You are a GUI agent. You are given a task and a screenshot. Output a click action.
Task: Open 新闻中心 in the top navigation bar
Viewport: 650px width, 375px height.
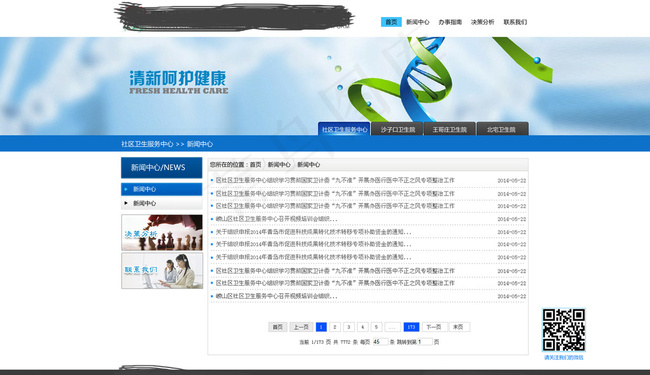pyautogui.click(x=417, y=22)
